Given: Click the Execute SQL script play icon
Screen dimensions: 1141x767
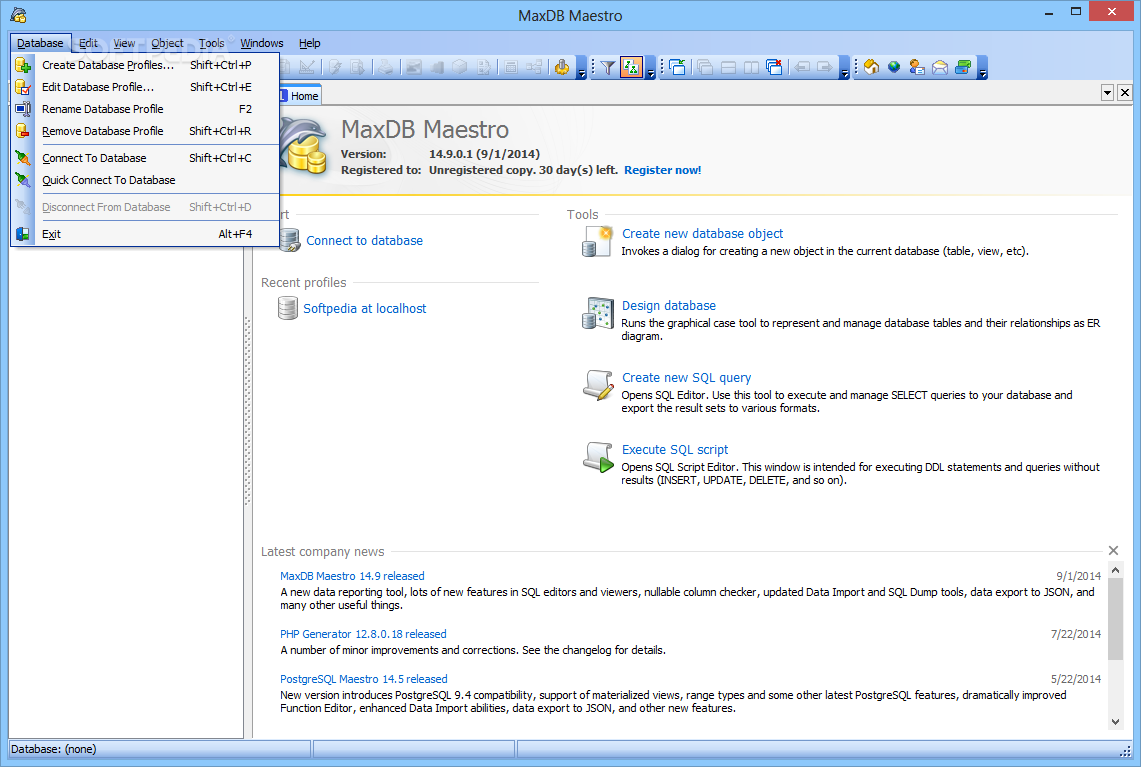Looking at the screenshot, I should pyautogui.click(x=598, y=457).
